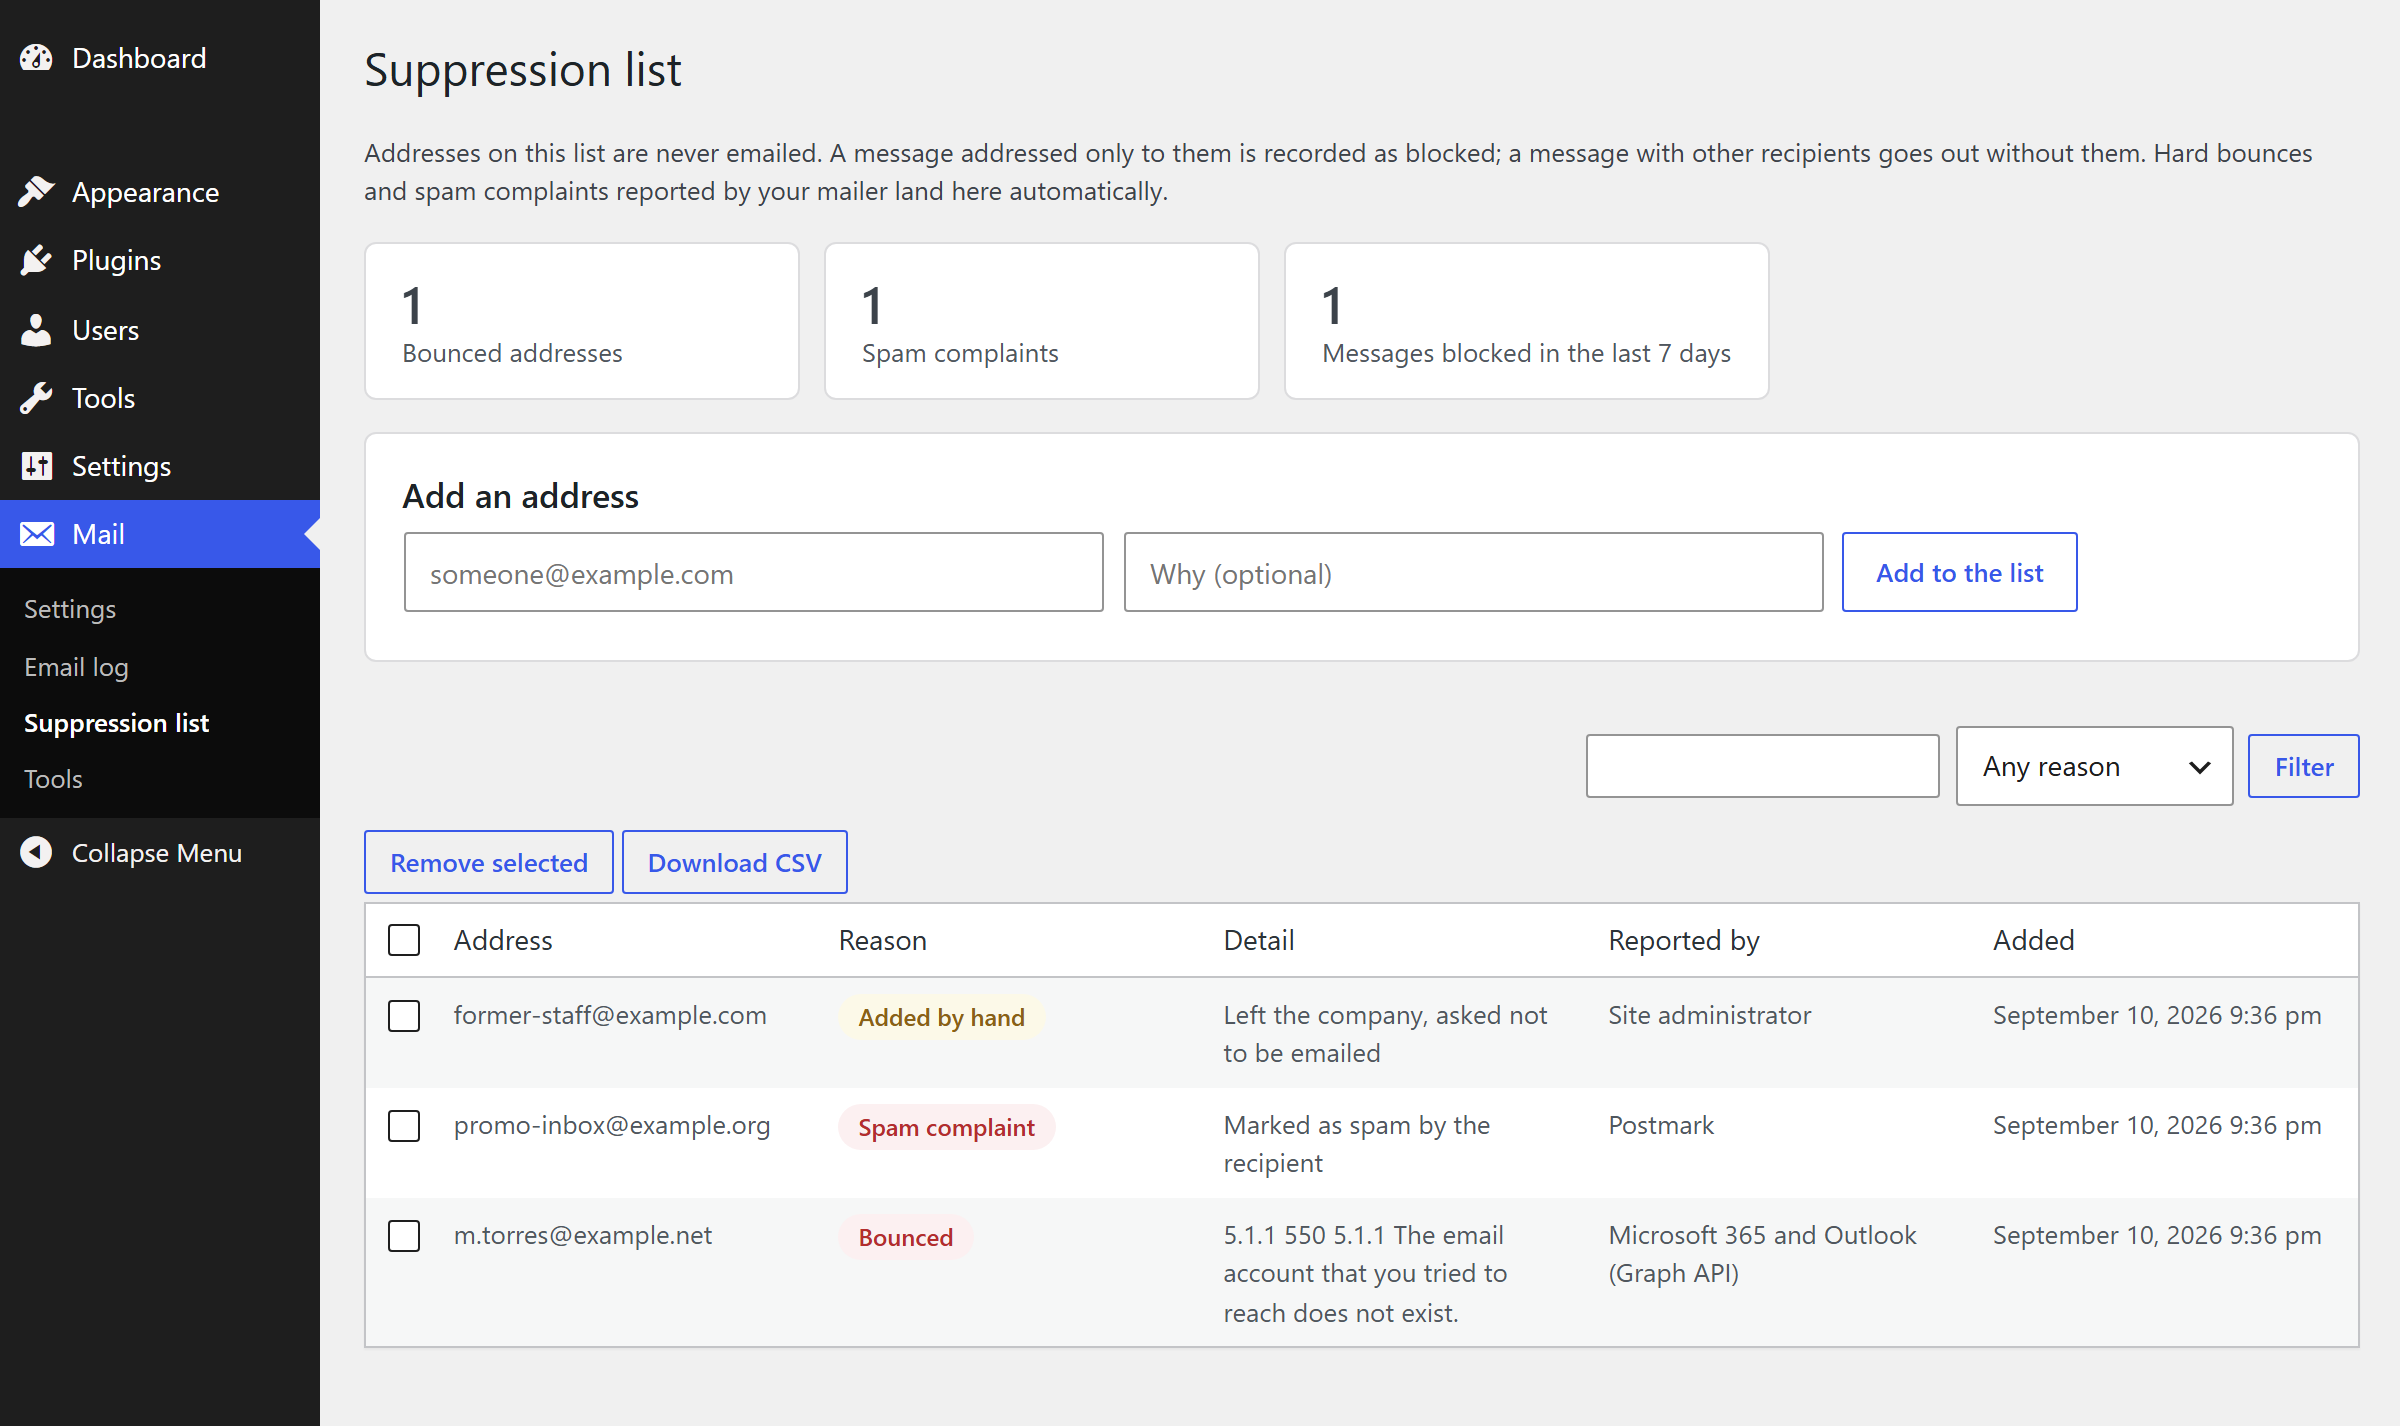Click the Bounced addresses stat card
The height and width of the screenshot is (1426, 2400).
click(x=581, y=321)
